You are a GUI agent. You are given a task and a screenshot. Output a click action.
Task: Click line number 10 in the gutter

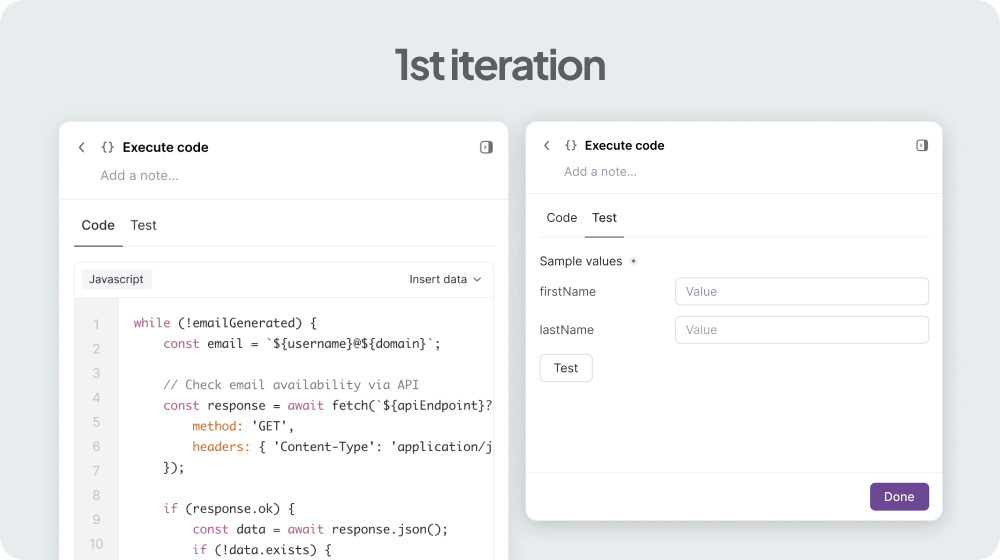click(96, 543)
